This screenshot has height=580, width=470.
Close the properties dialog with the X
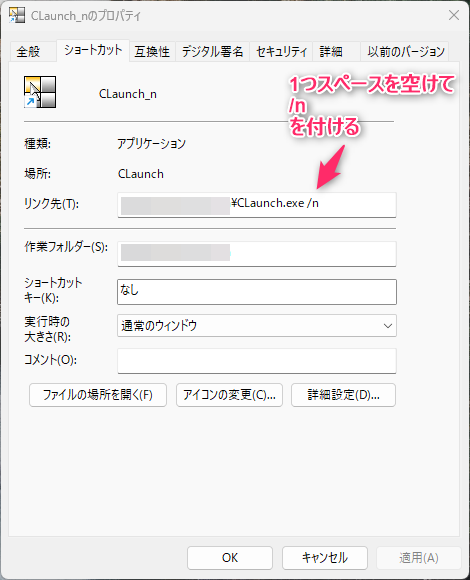tap(454, 15)
